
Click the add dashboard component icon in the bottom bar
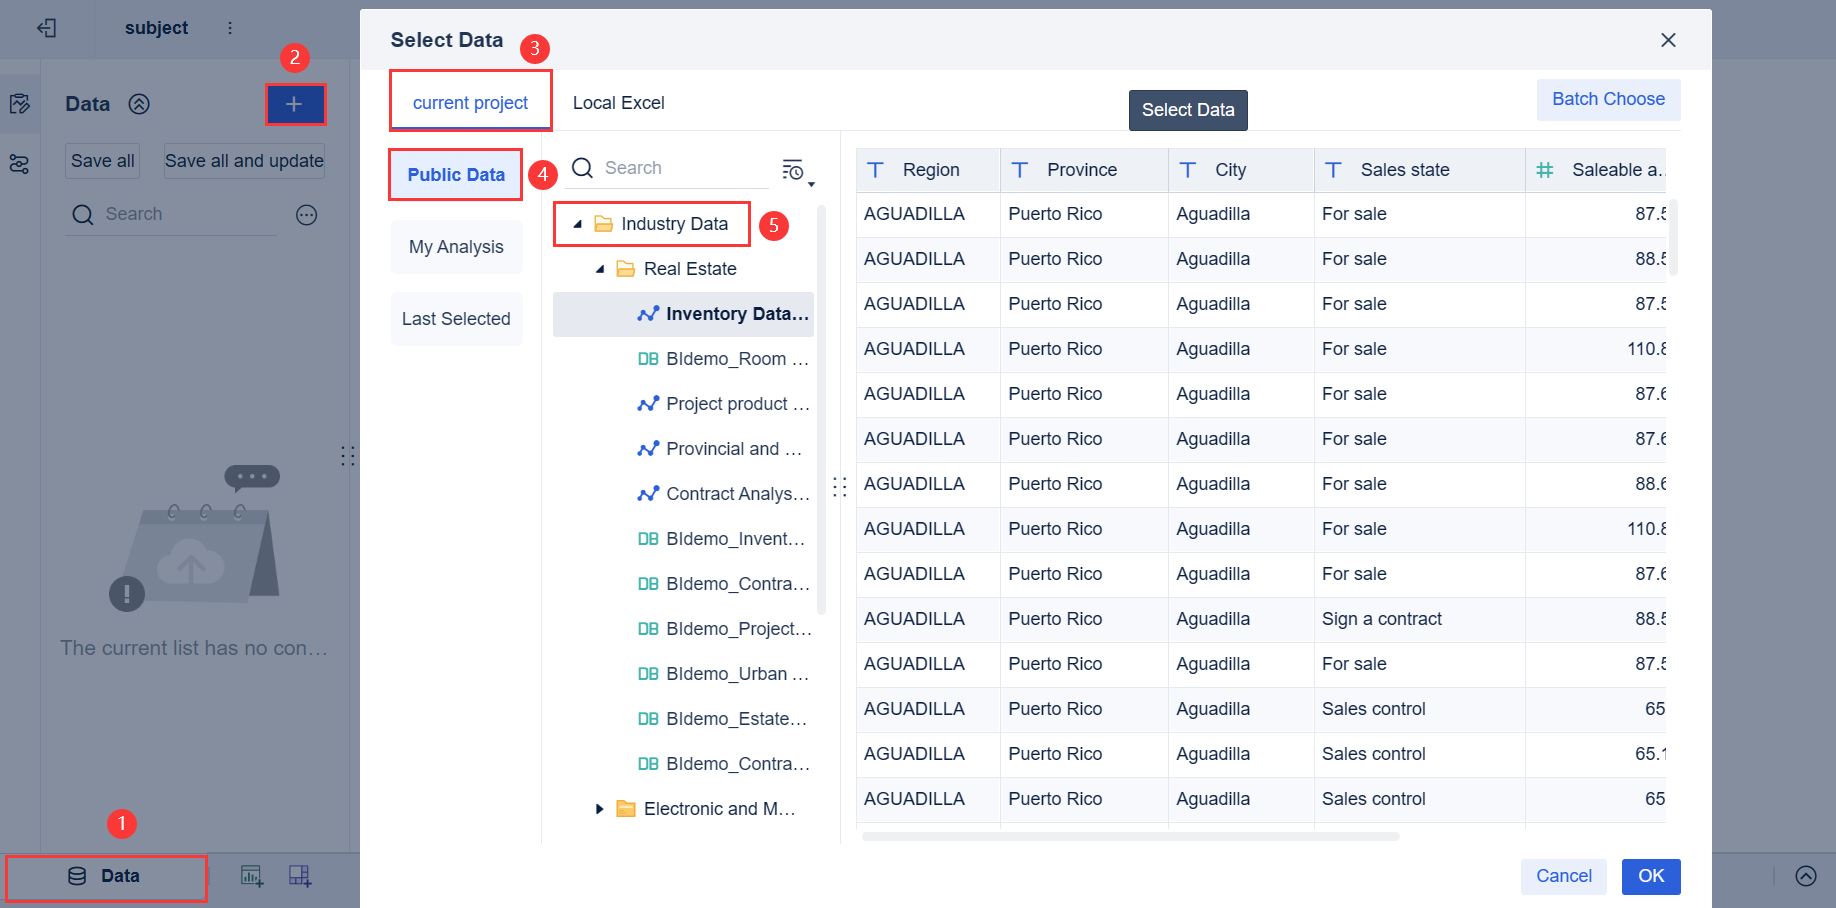pos(298,876)
